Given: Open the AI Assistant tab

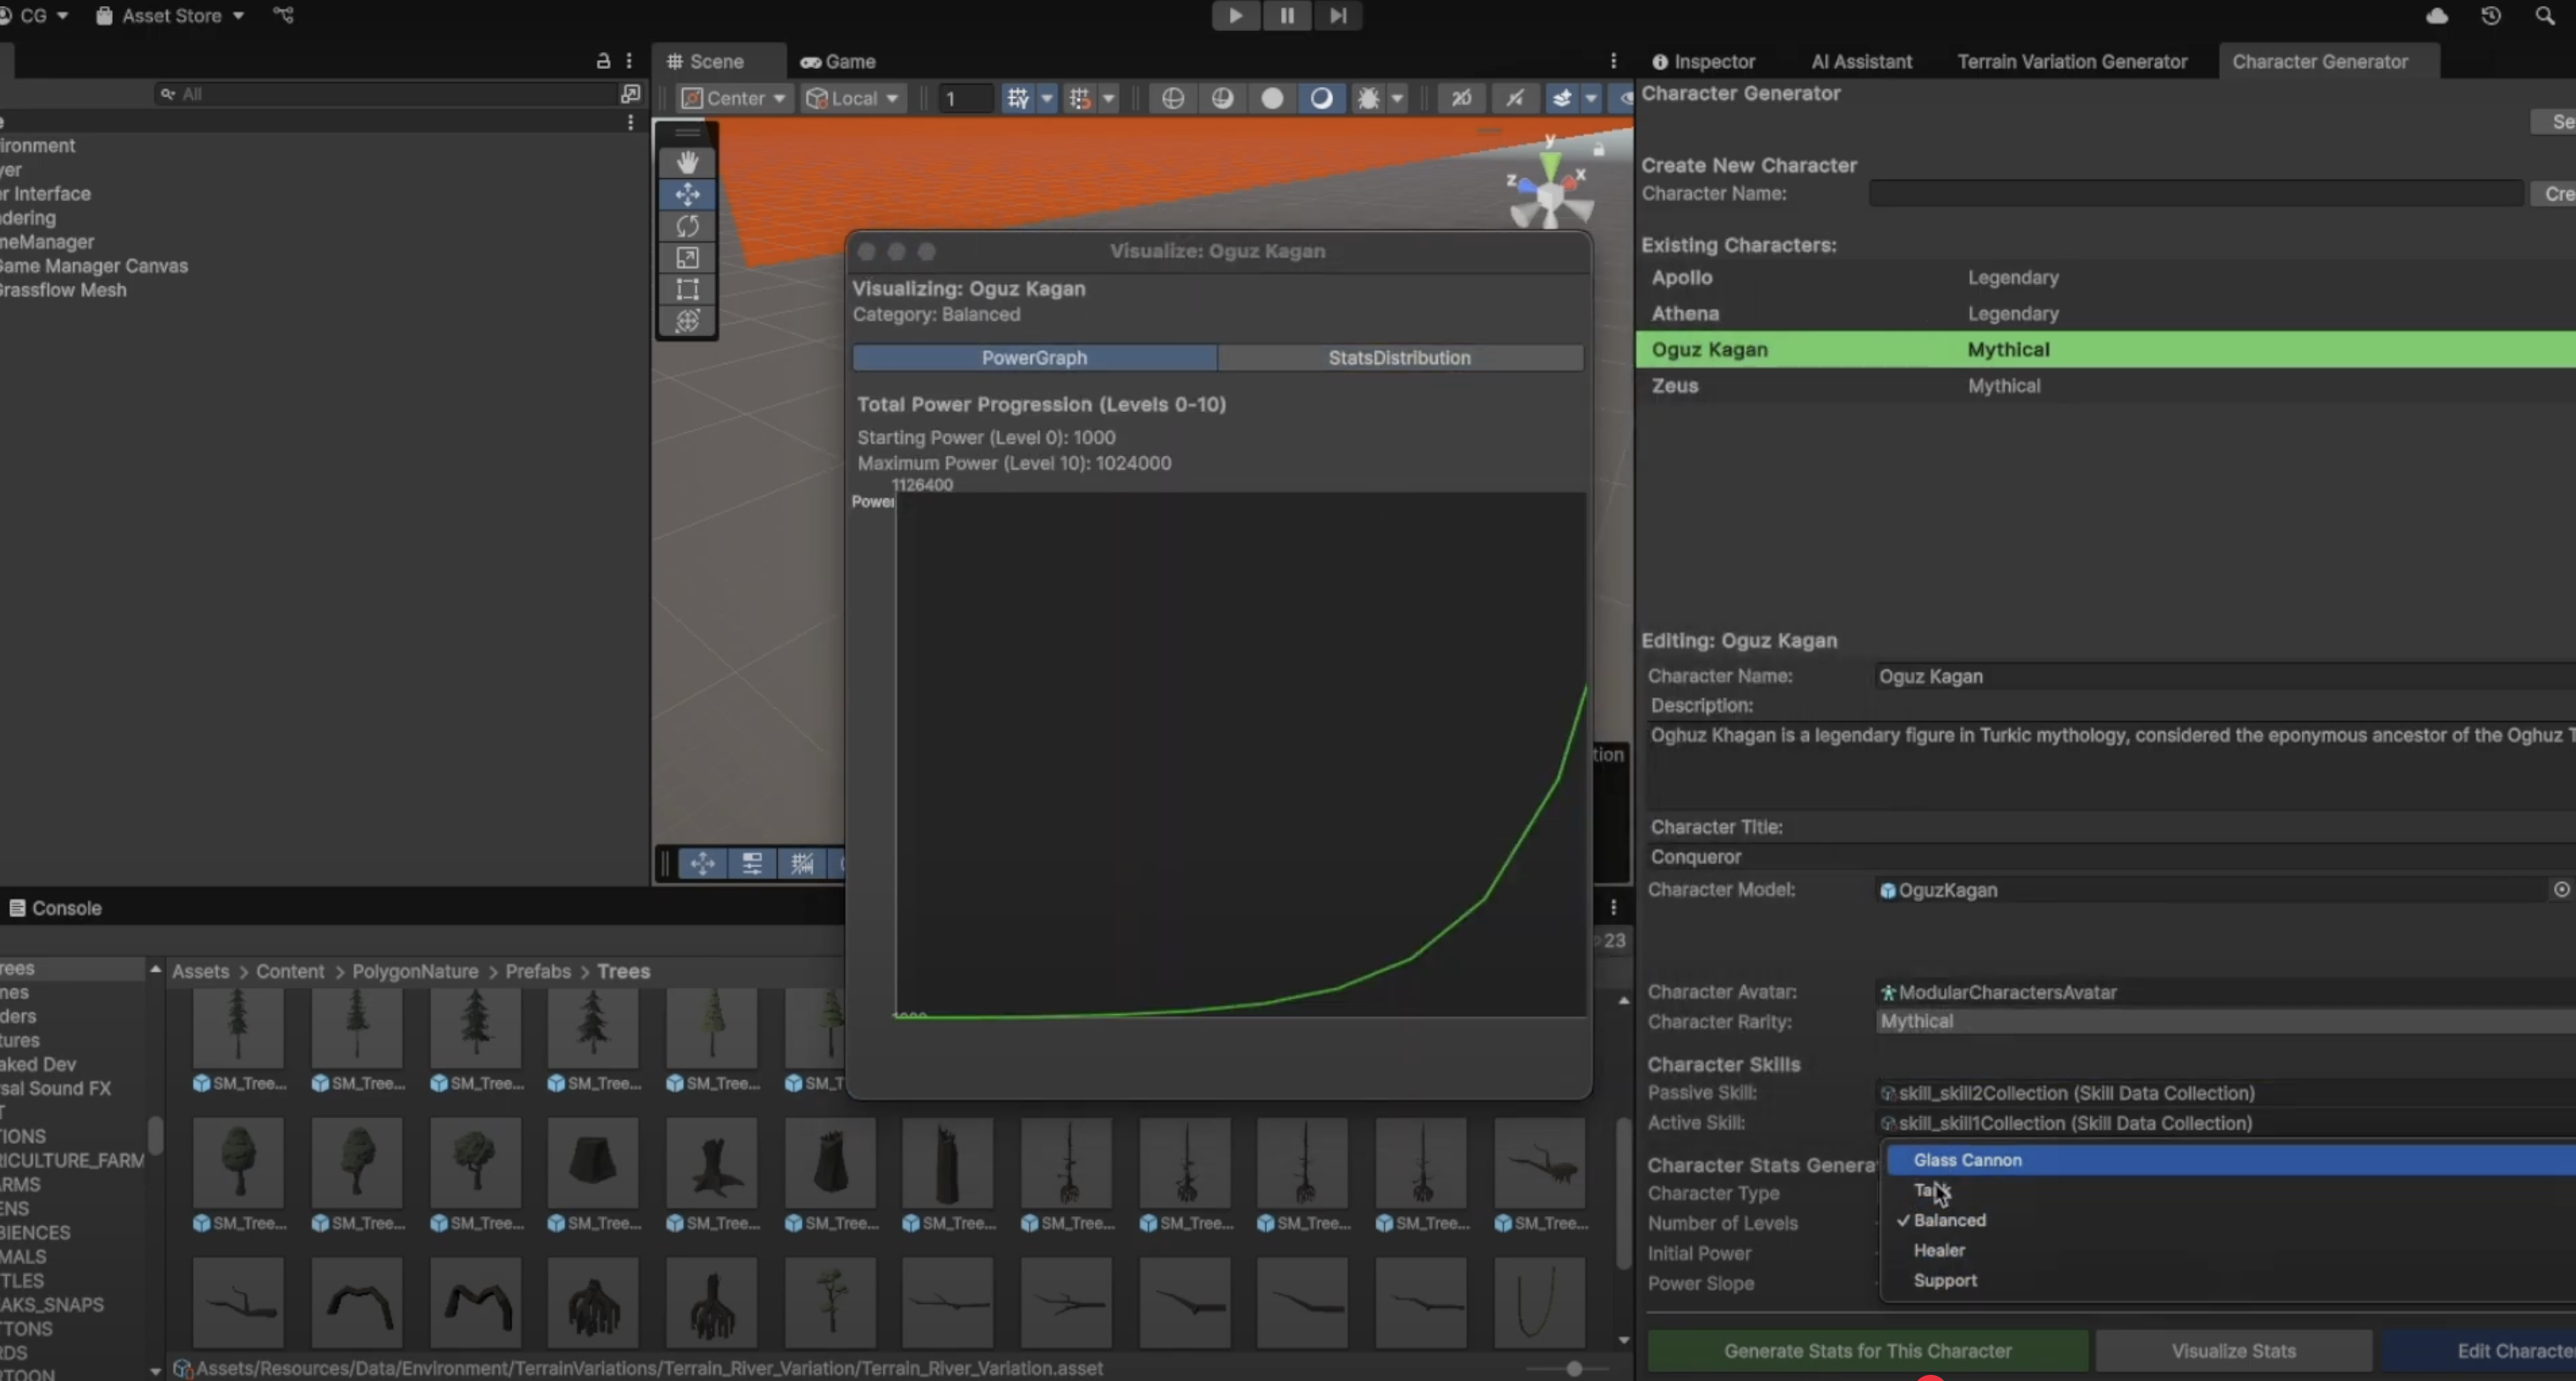Looking at the screenshot, I should [x=1861, y=61].
